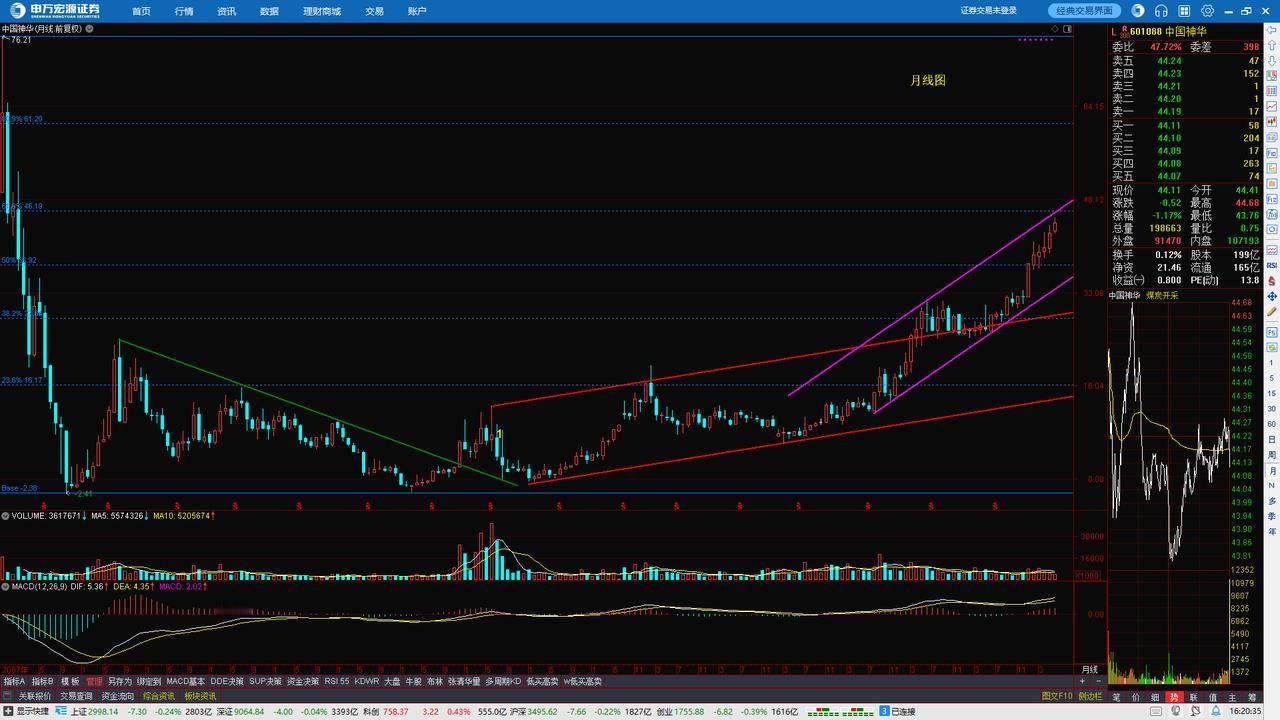Open the notification bell icon in status bar
Screen dimensions: 1280x720
coord(1215,711)
